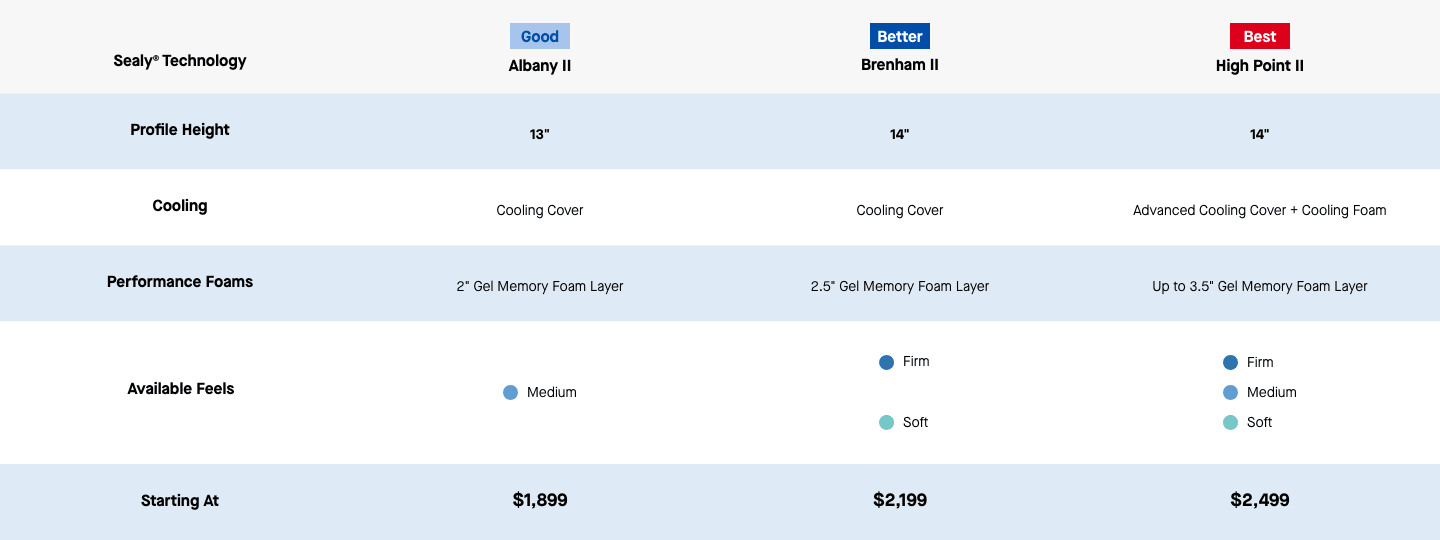Click the Profile Height row label
Image resolution: width=1440 pixels, height=540 pixels.
point(180,130)
